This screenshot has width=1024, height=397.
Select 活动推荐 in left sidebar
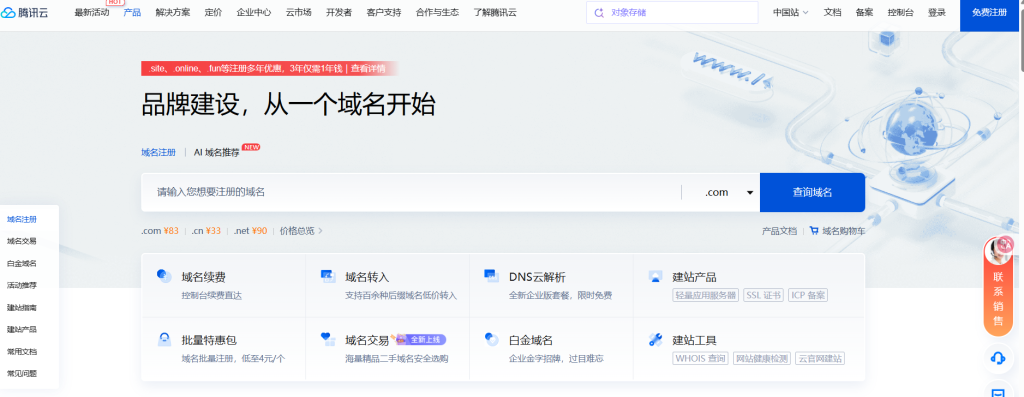pyautogui.click(x=22, y=285)
